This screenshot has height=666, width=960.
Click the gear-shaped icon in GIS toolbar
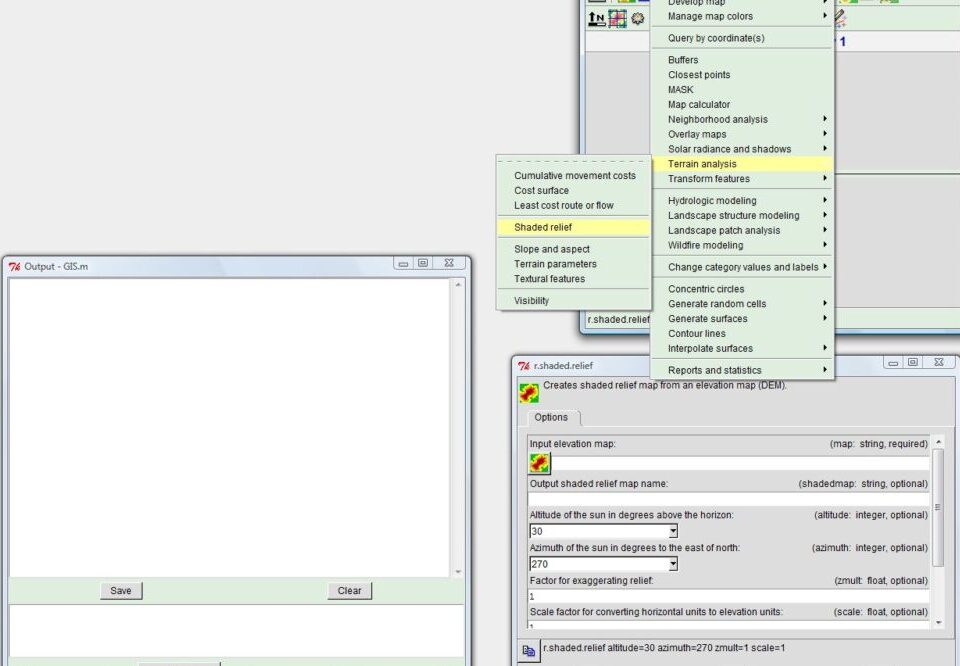pyautogui.click(x=638, y=19)
